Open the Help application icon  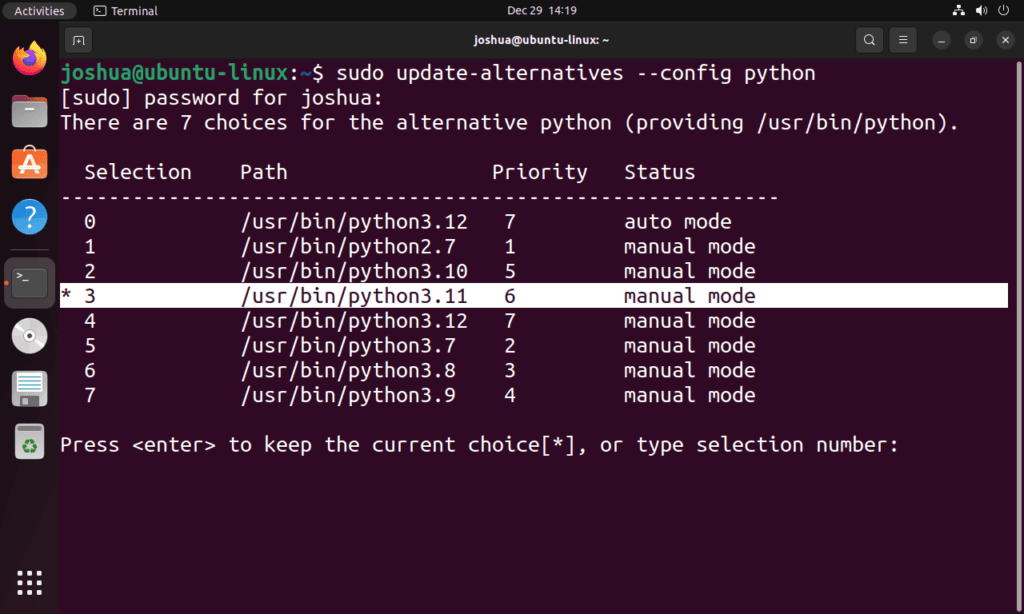pyautogui.click(x=29, y=216)
